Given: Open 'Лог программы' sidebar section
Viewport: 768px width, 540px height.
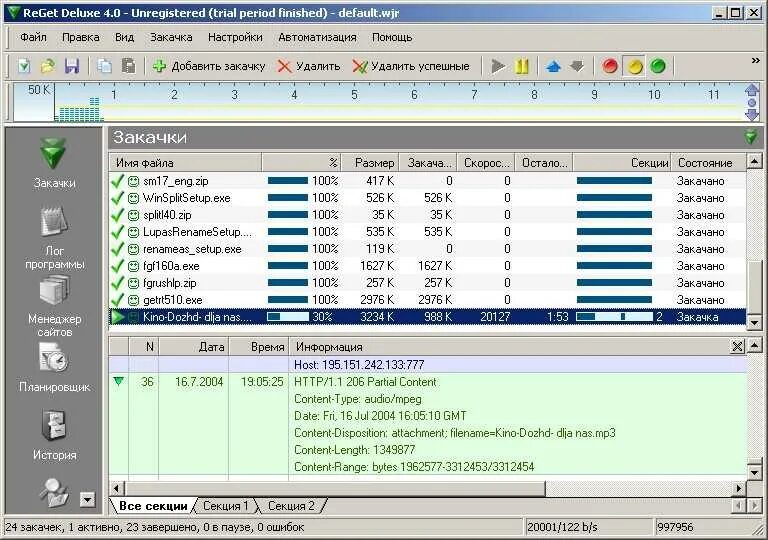Looking at the screenshot, I should click(54, 238).
